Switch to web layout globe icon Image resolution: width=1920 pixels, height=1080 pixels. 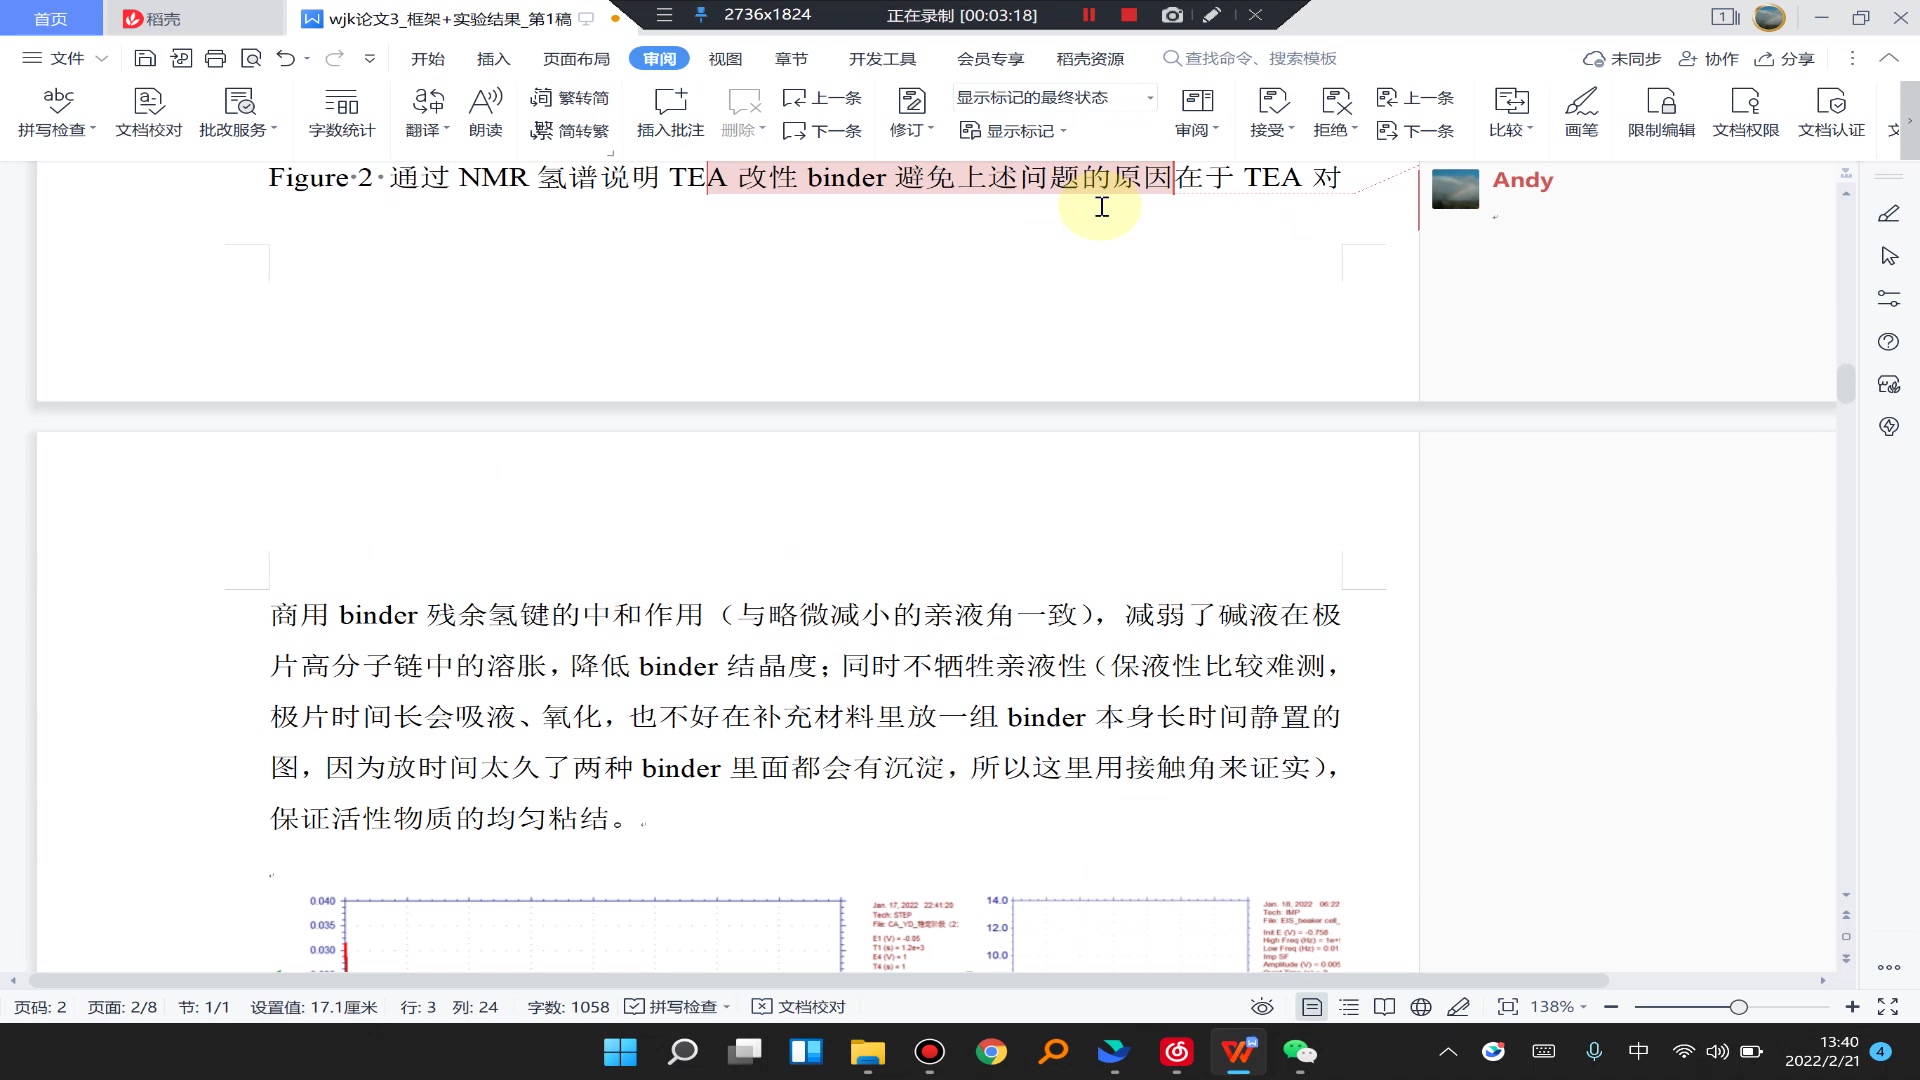[1421, 1007]
